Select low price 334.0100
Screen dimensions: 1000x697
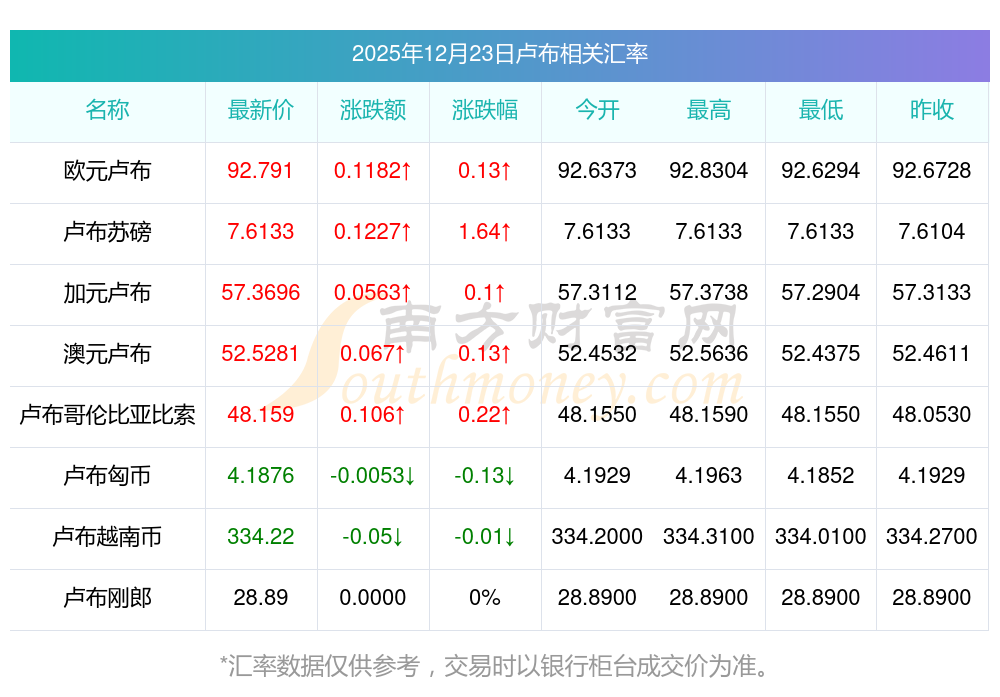pos(821,536)
